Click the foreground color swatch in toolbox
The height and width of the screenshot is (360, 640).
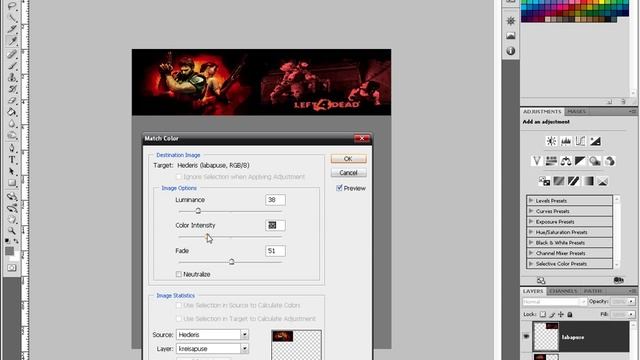click(x=9, y=251)
